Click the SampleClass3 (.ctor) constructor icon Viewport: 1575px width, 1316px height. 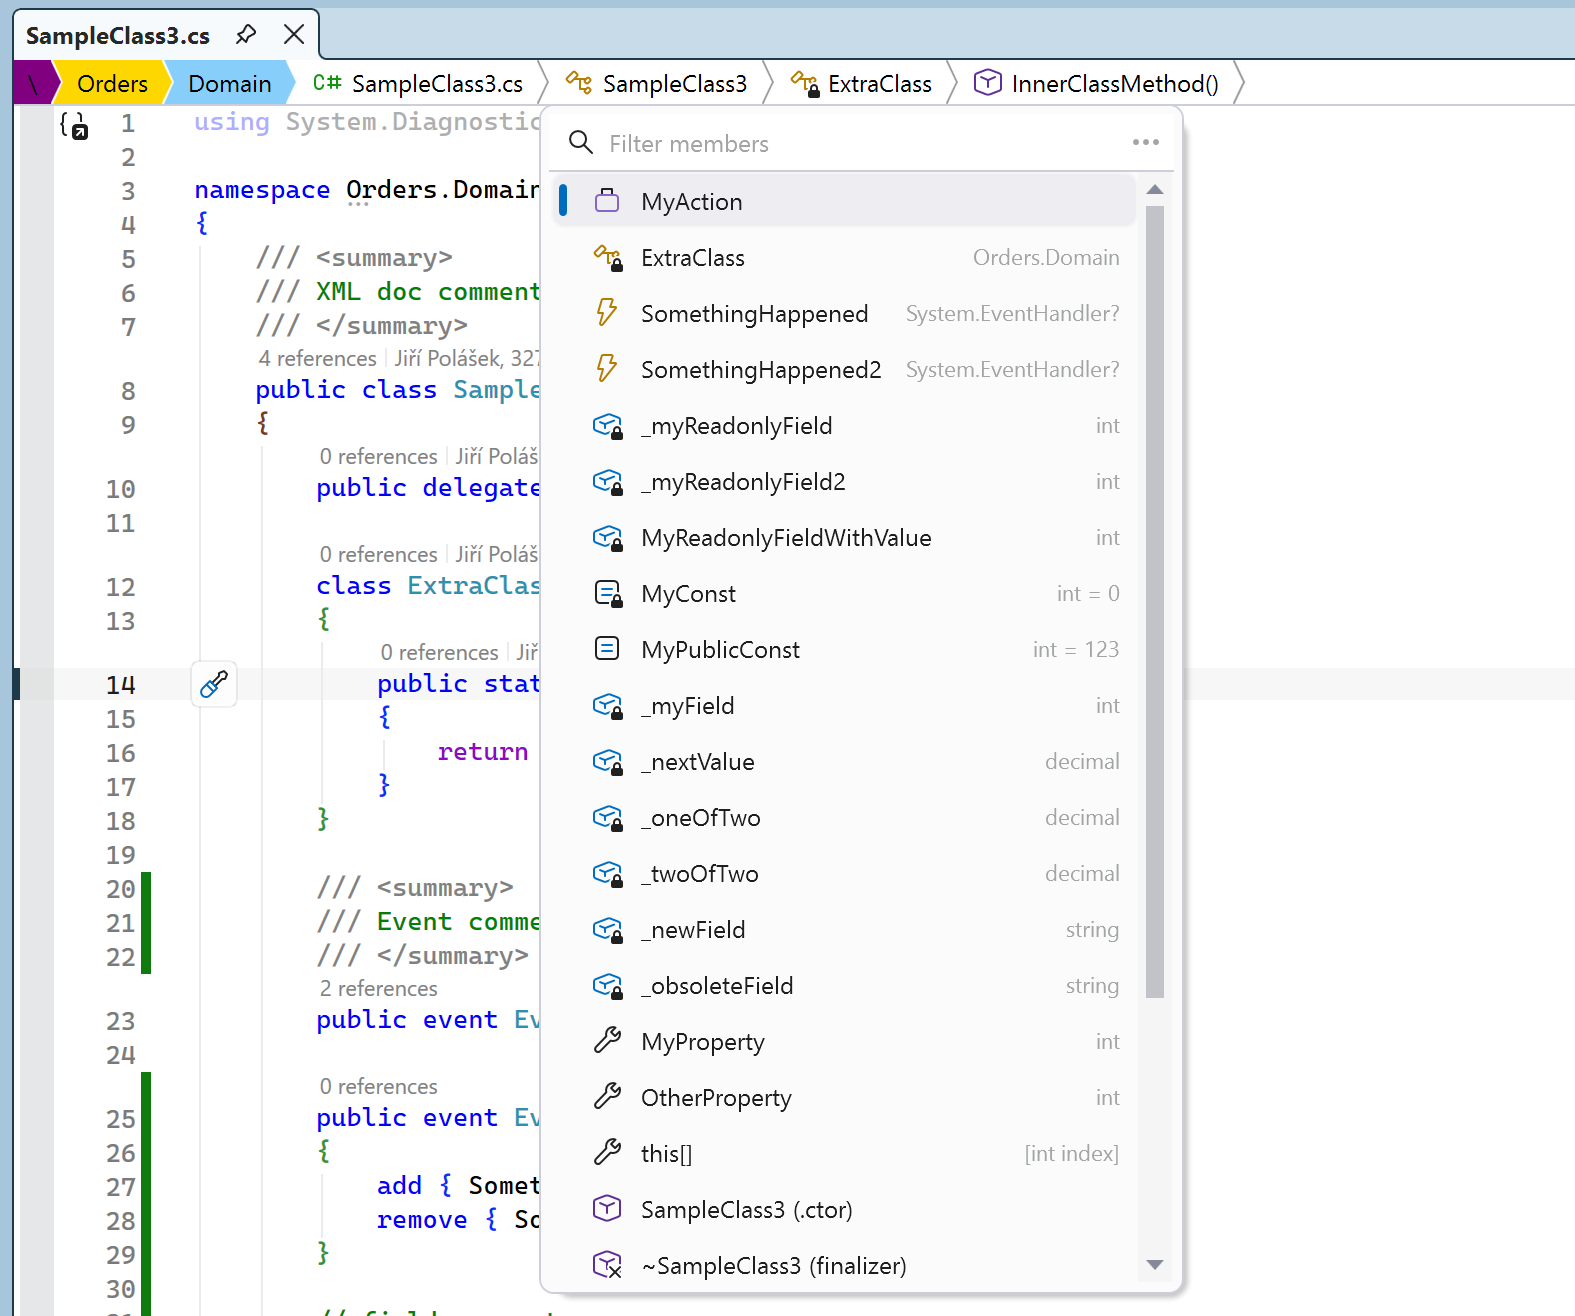607,1209
